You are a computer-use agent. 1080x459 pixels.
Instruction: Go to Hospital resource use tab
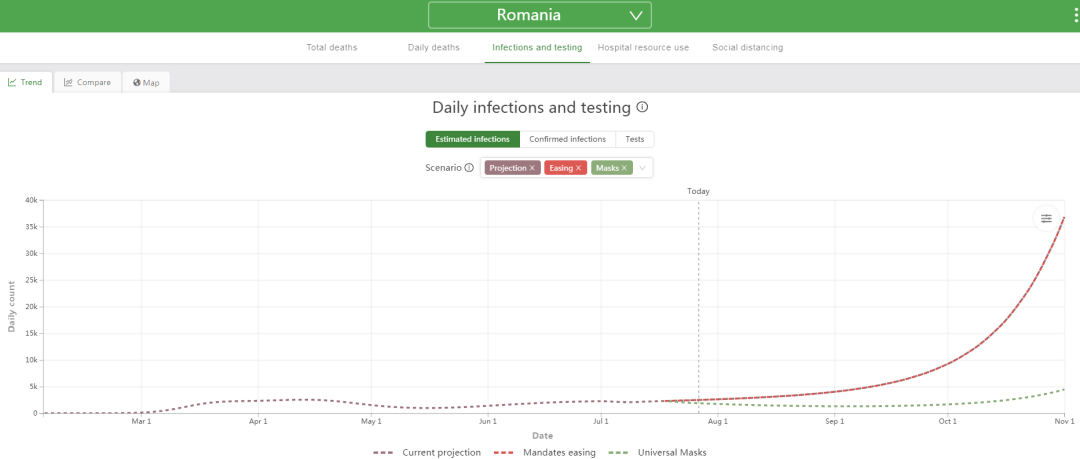click(x=643, y=48)
